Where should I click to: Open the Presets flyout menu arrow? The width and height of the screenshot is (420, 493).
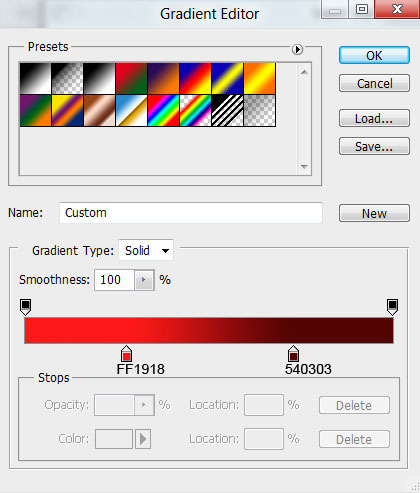click(x=297, y=49)
